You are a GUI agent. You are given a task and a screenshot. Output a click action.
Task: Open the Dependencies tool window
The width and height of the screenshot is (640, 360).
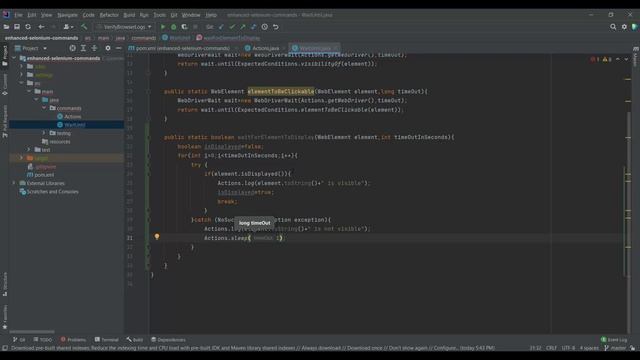pos(168,340)
